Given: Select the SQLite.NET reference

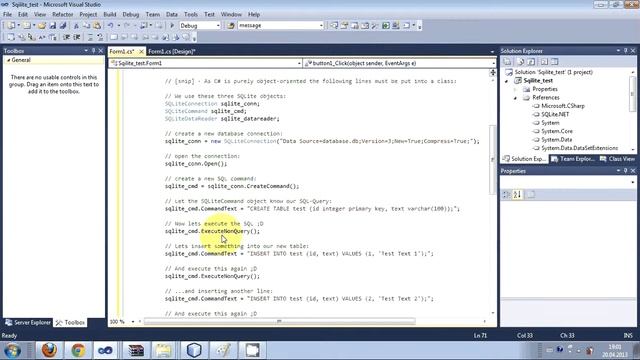Looking at the screenshot, I should [555, 114].
